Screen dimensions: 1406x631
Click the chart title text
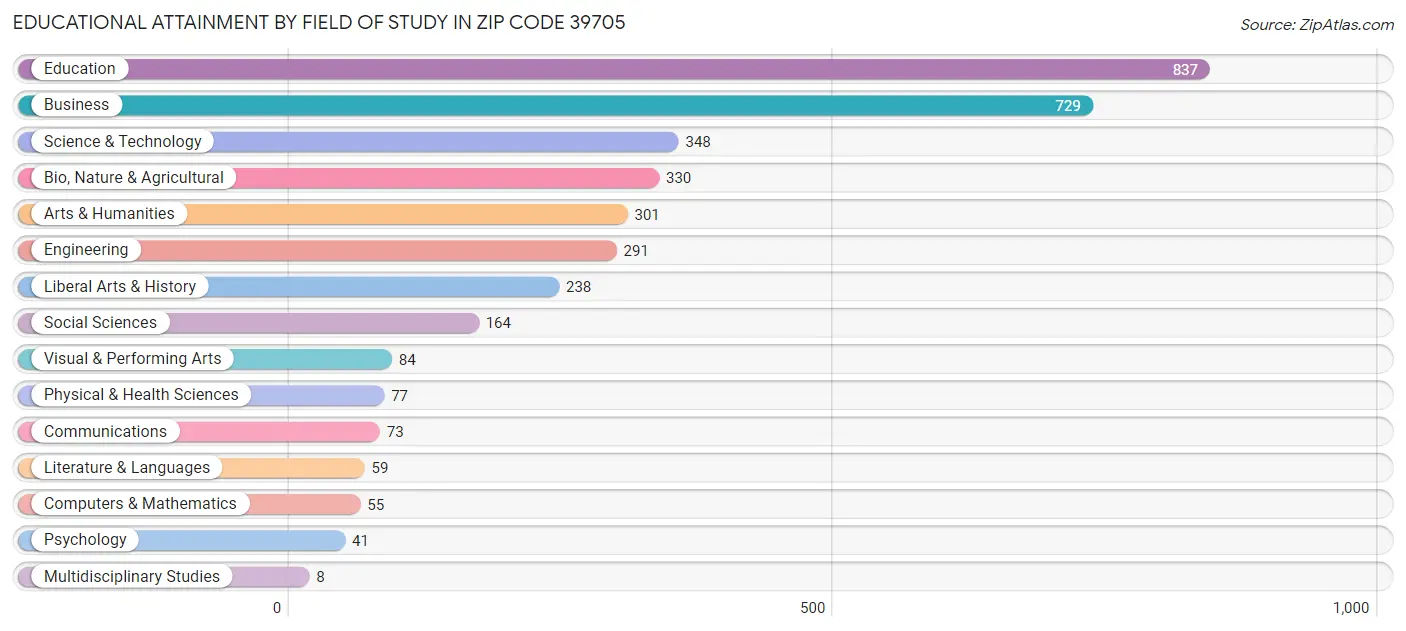[319, 22]
